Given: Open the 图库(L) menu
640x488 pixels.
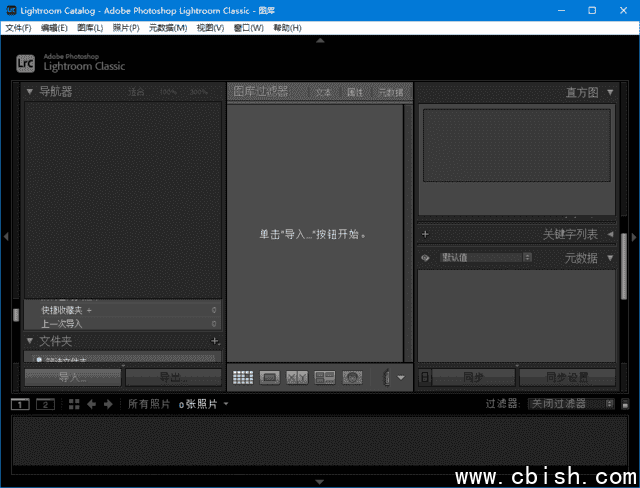Looking at the screenshot, I should pos(90,28).
